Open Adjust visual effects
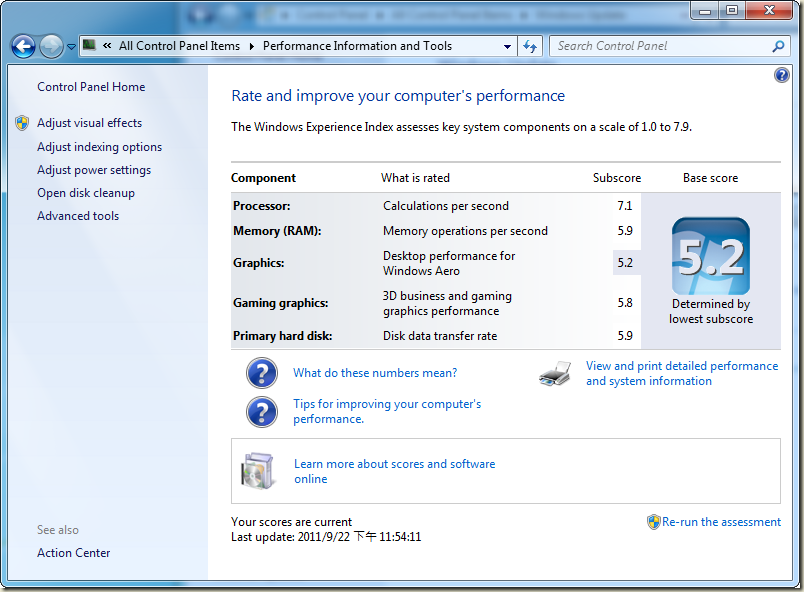The width and height of the screenshot is (804, 592). [x=90, y=123]
